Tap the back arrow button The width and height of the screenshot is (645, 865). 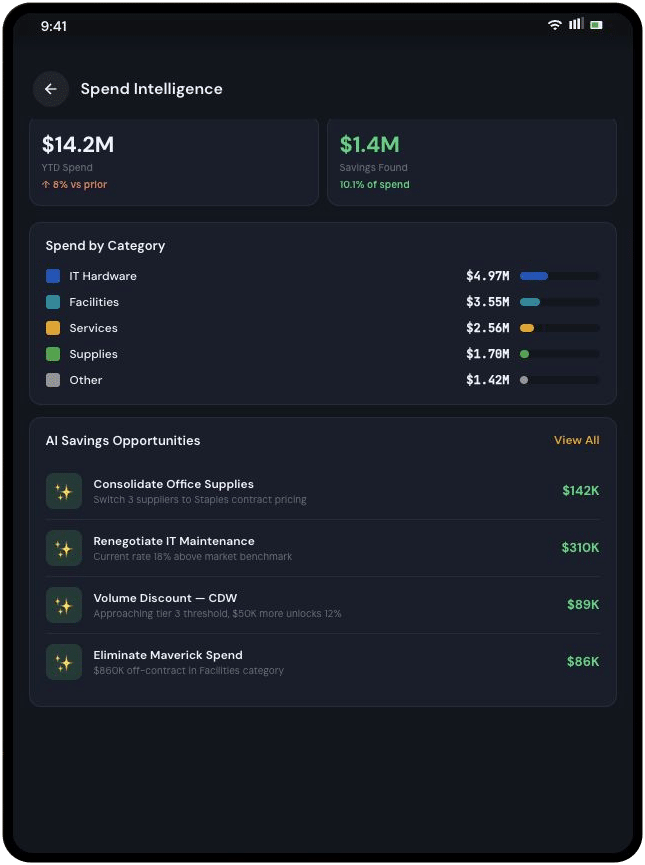point(51,89)
